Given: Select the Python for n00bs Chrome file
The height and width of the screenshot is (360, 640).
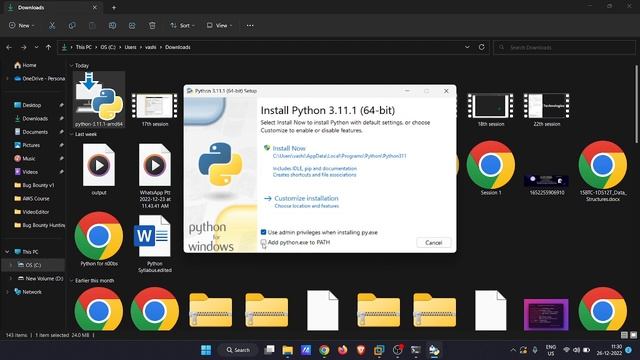Looking at the screenshot, I should click(99, 239).
